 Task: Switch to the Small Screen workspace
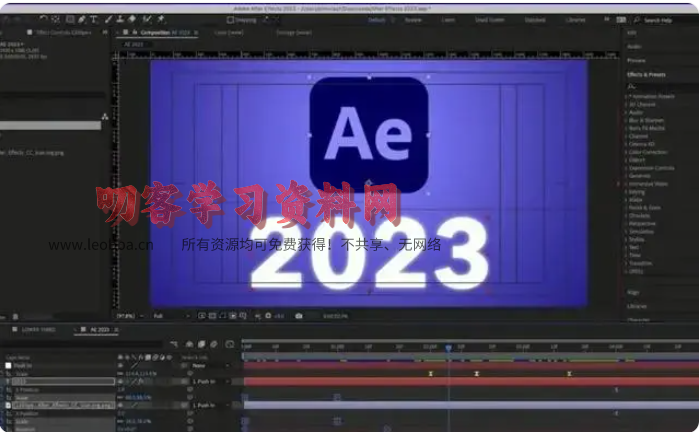tap(489, 20)
